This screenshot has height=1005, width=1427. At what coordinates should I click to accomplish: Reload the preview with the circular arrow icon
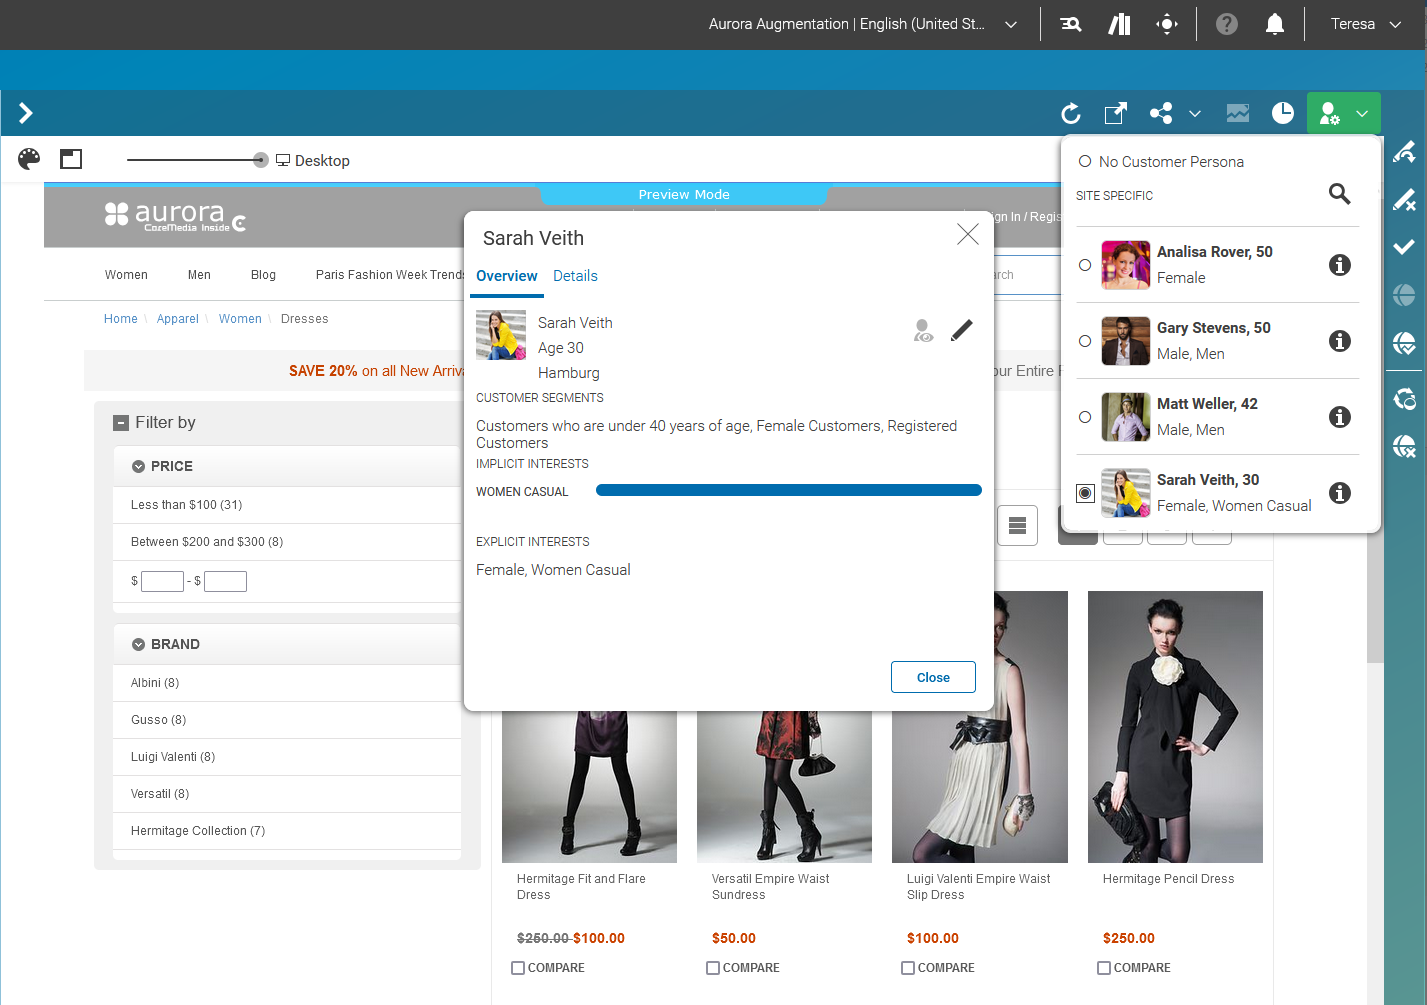pyautogui.click(x=1070, y=113)
